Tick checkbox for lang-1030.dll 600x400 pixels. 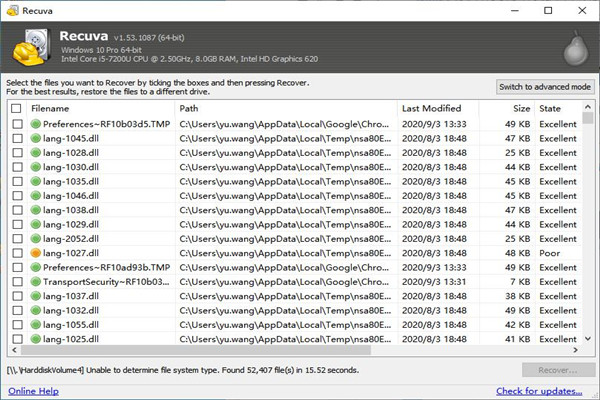click(x=17, y=167)
